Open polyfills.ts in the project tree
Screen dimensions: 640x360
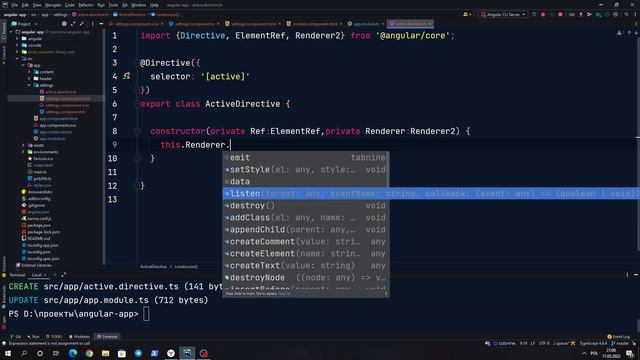pyautogui.click(x=42, y=178)
